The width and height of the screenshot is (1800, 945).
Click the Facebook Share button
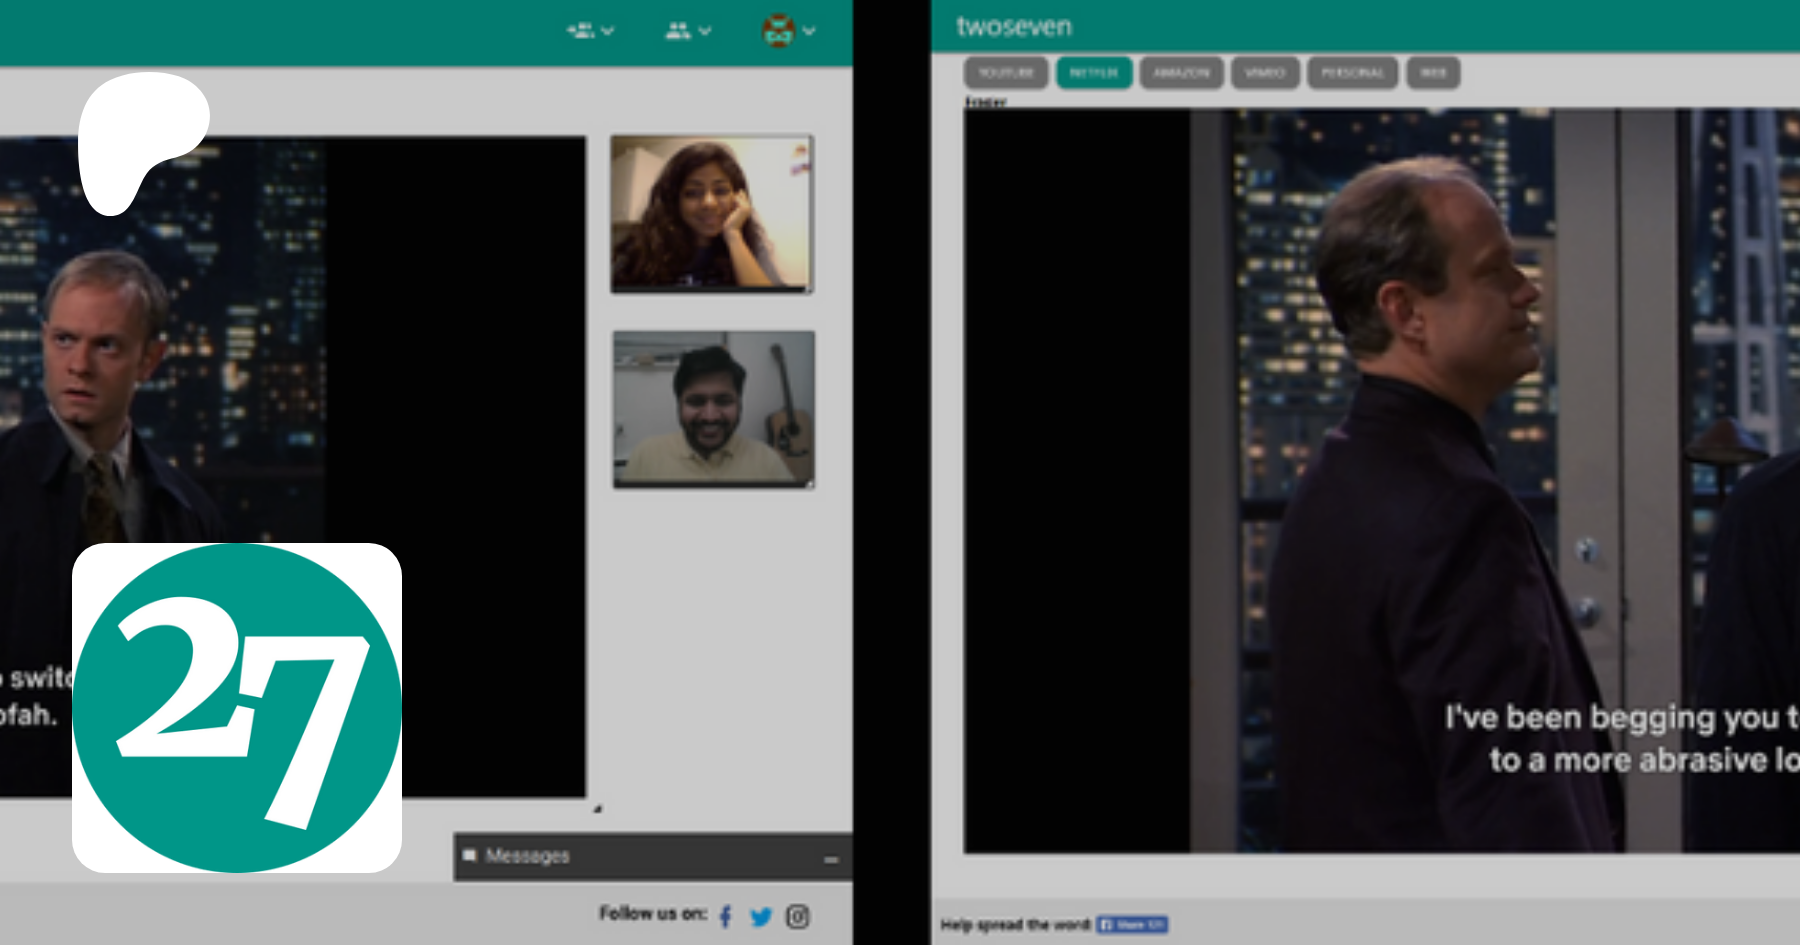click(x=1132, y=924)
